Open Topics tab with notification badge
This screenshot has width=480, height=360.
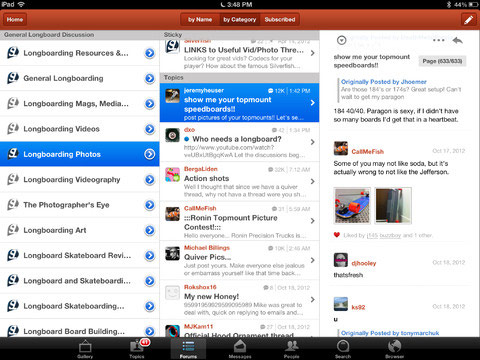pos(137,349)
